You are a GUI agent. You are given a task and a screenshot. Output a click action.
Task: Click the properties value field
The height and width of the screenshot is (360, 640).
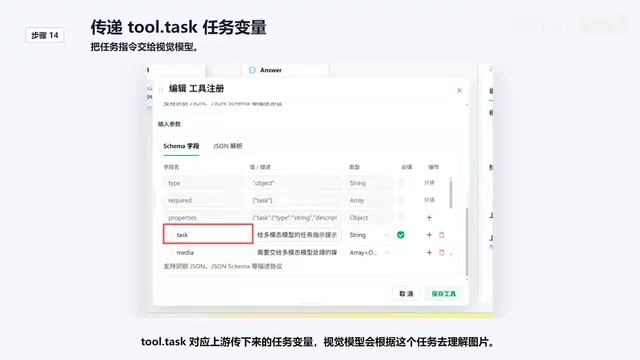coord(294,218)
